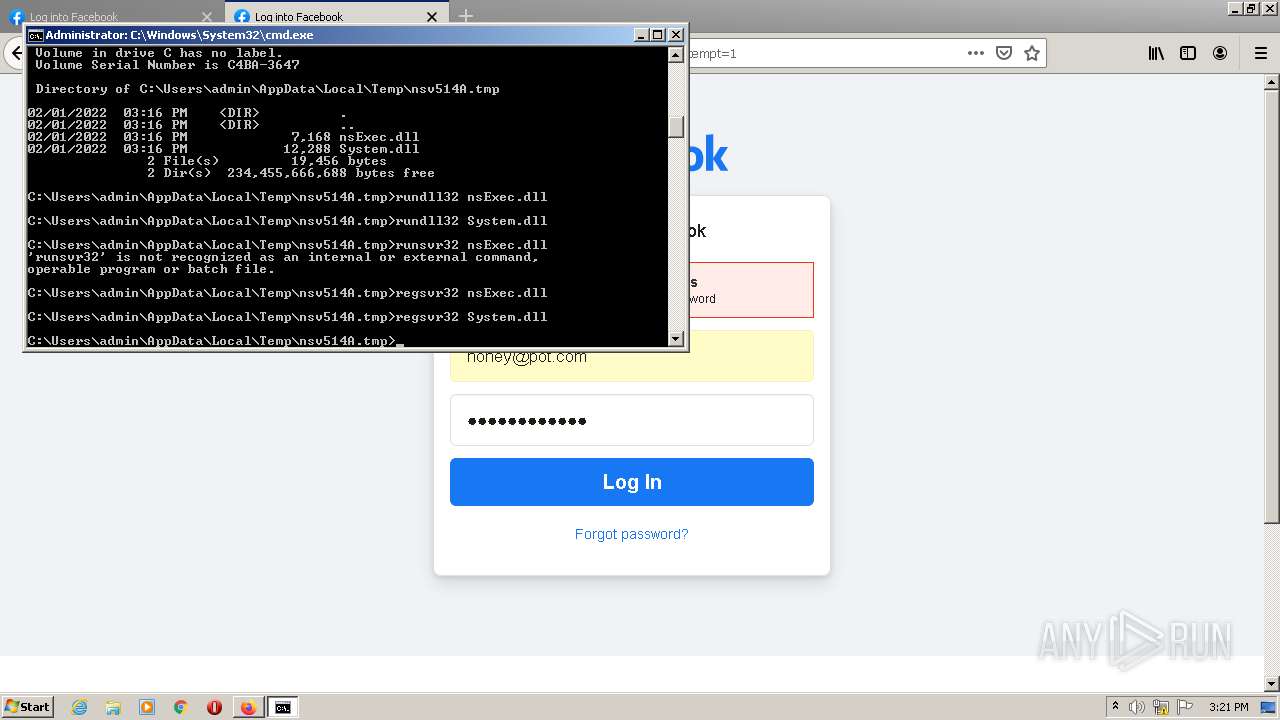Show hidden system tray icons
The image size is (1280, 720).
[1115, 707]
